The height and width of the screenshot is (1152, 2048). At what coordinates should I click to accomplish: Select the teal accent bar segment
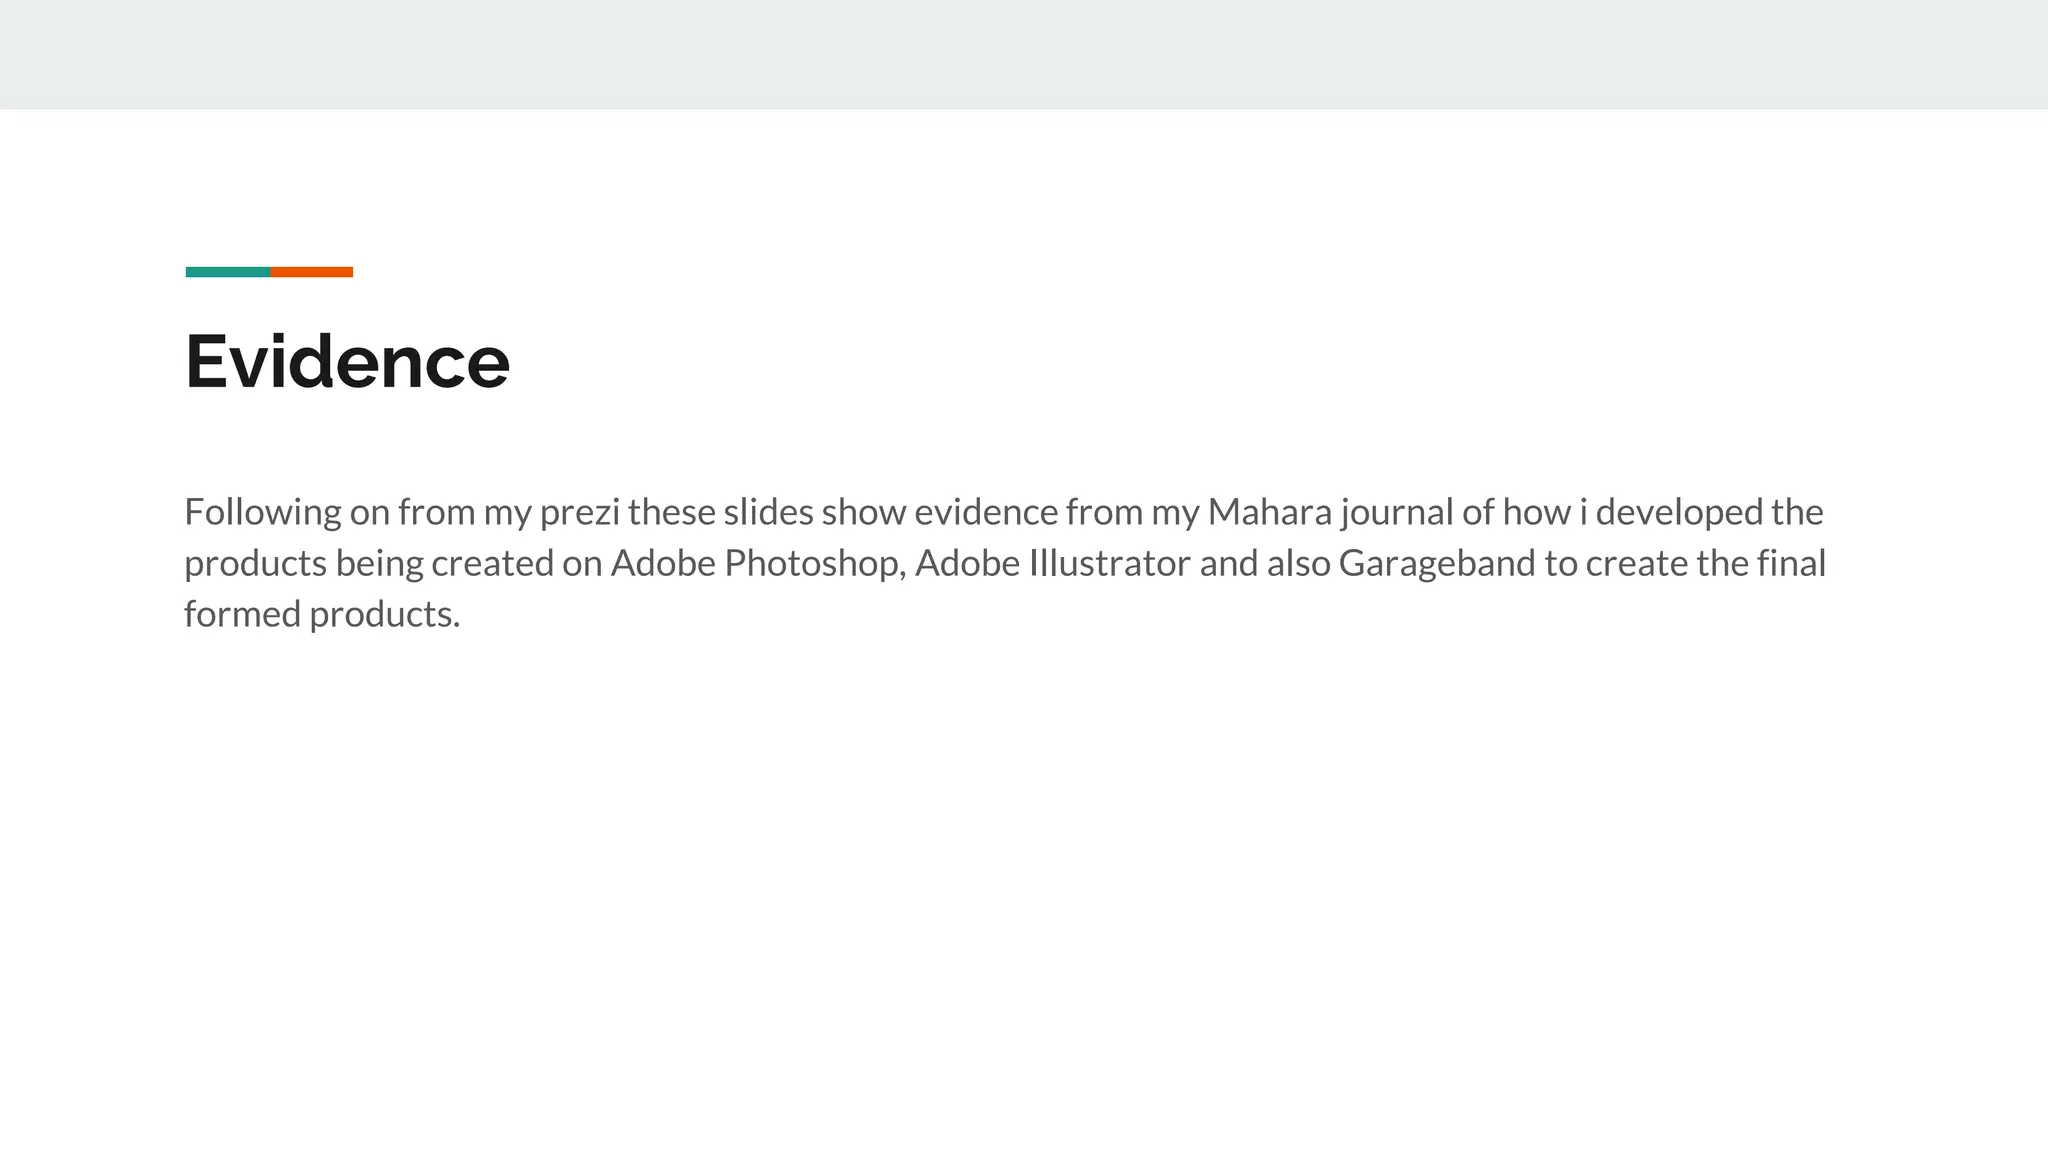[x=227, y=272]
